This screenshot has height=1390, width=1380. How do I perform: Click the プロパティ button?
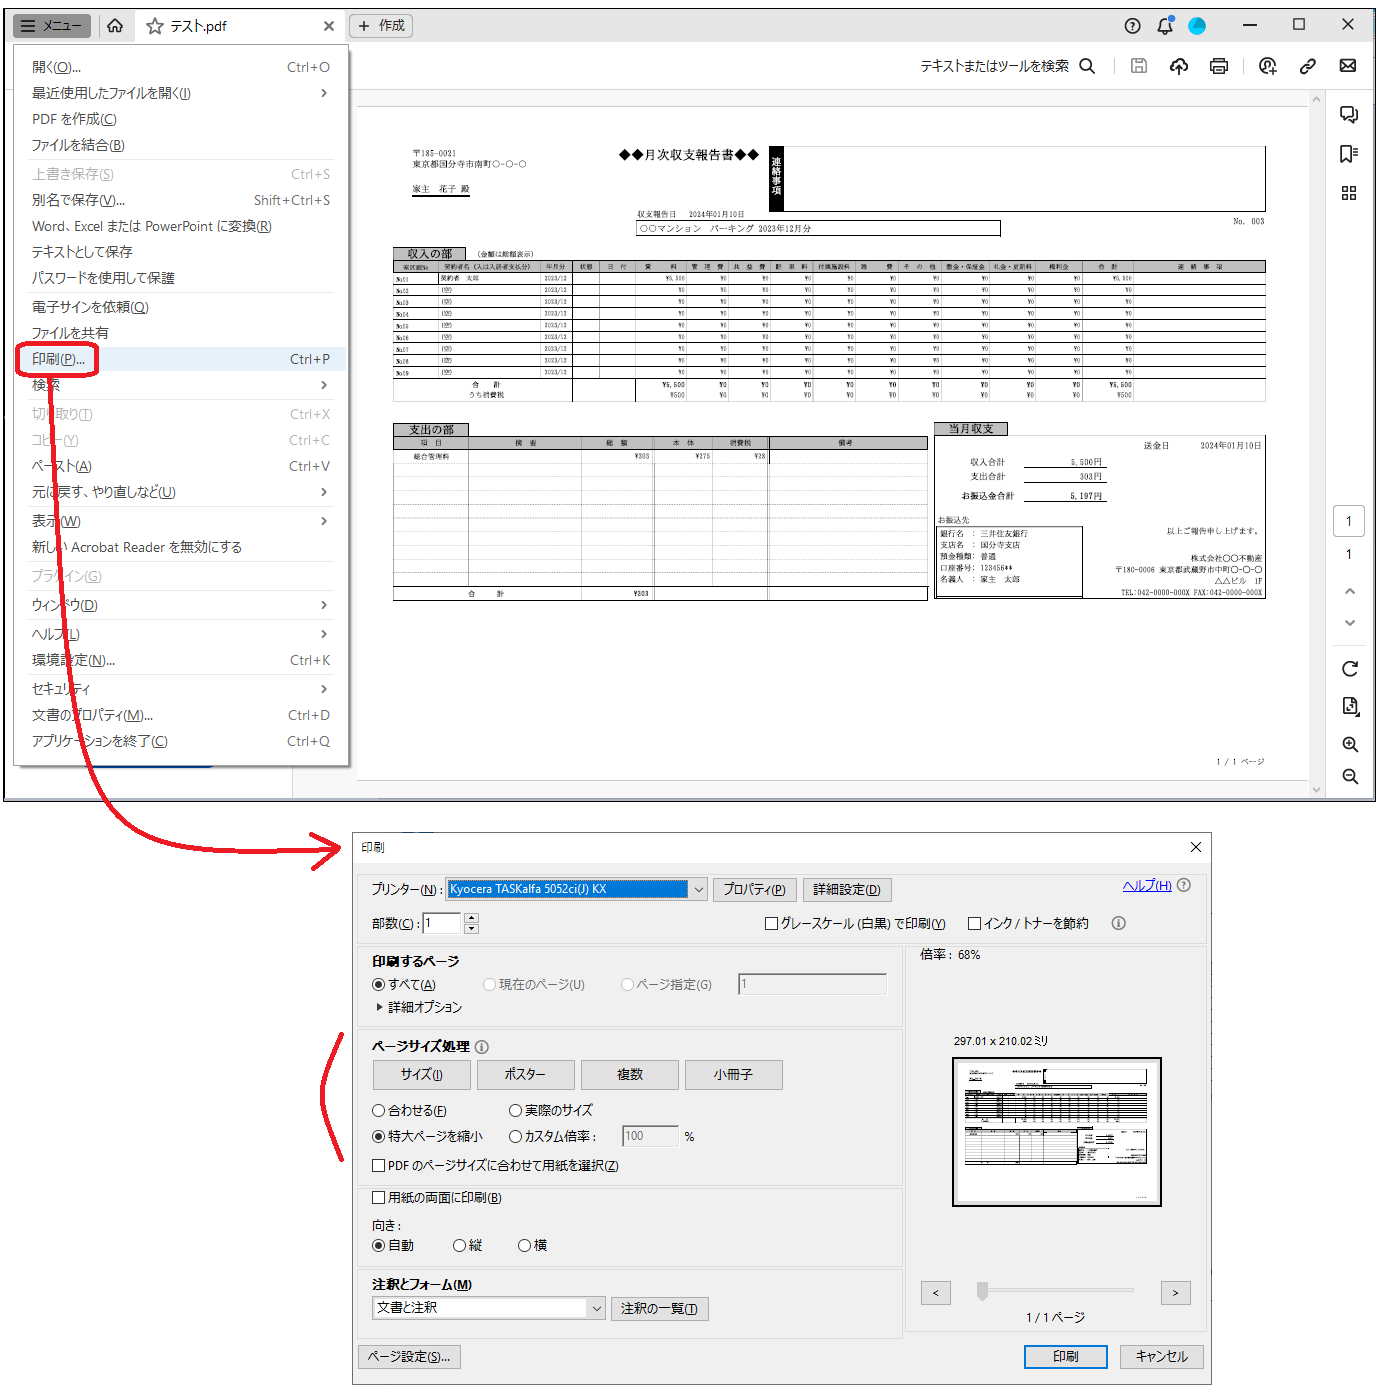click(x=754, y=889)
